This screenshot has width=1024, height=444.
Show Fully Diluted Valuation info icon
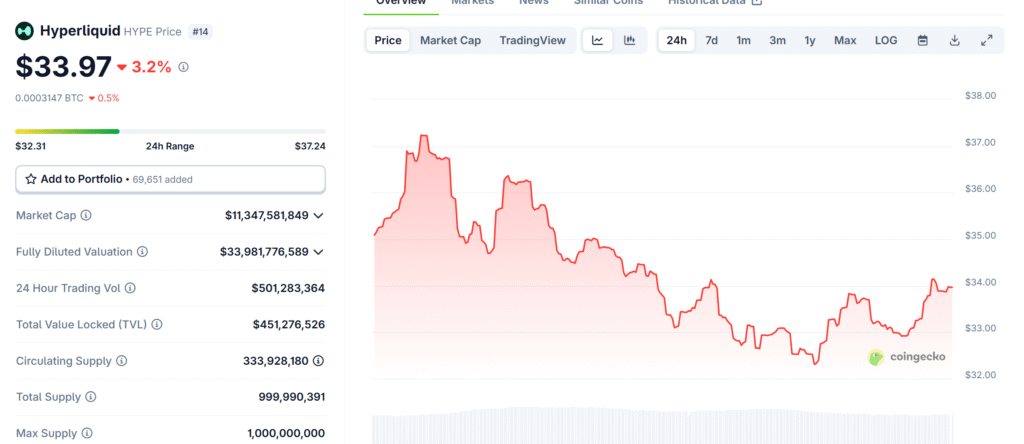(142, 251)
